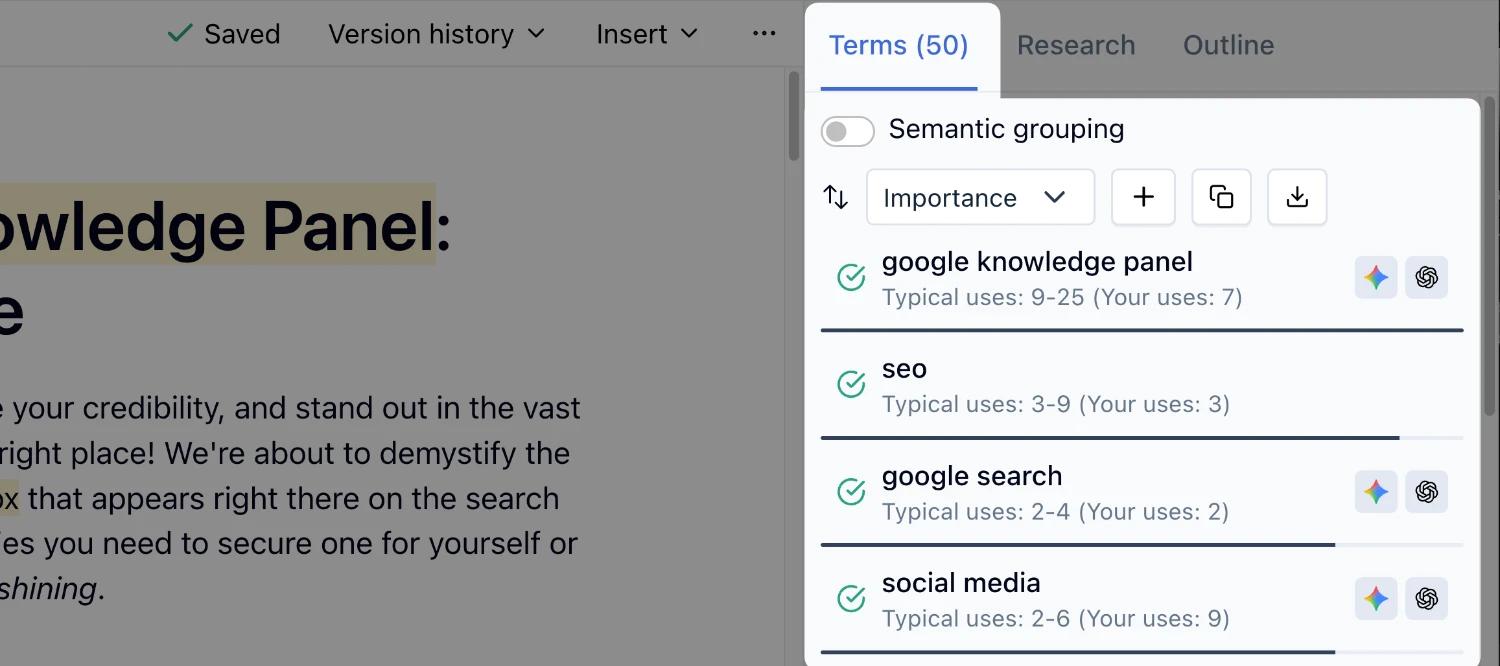
Task: Toggle checkmark for google search term
Action: click(x=851, y=491)
